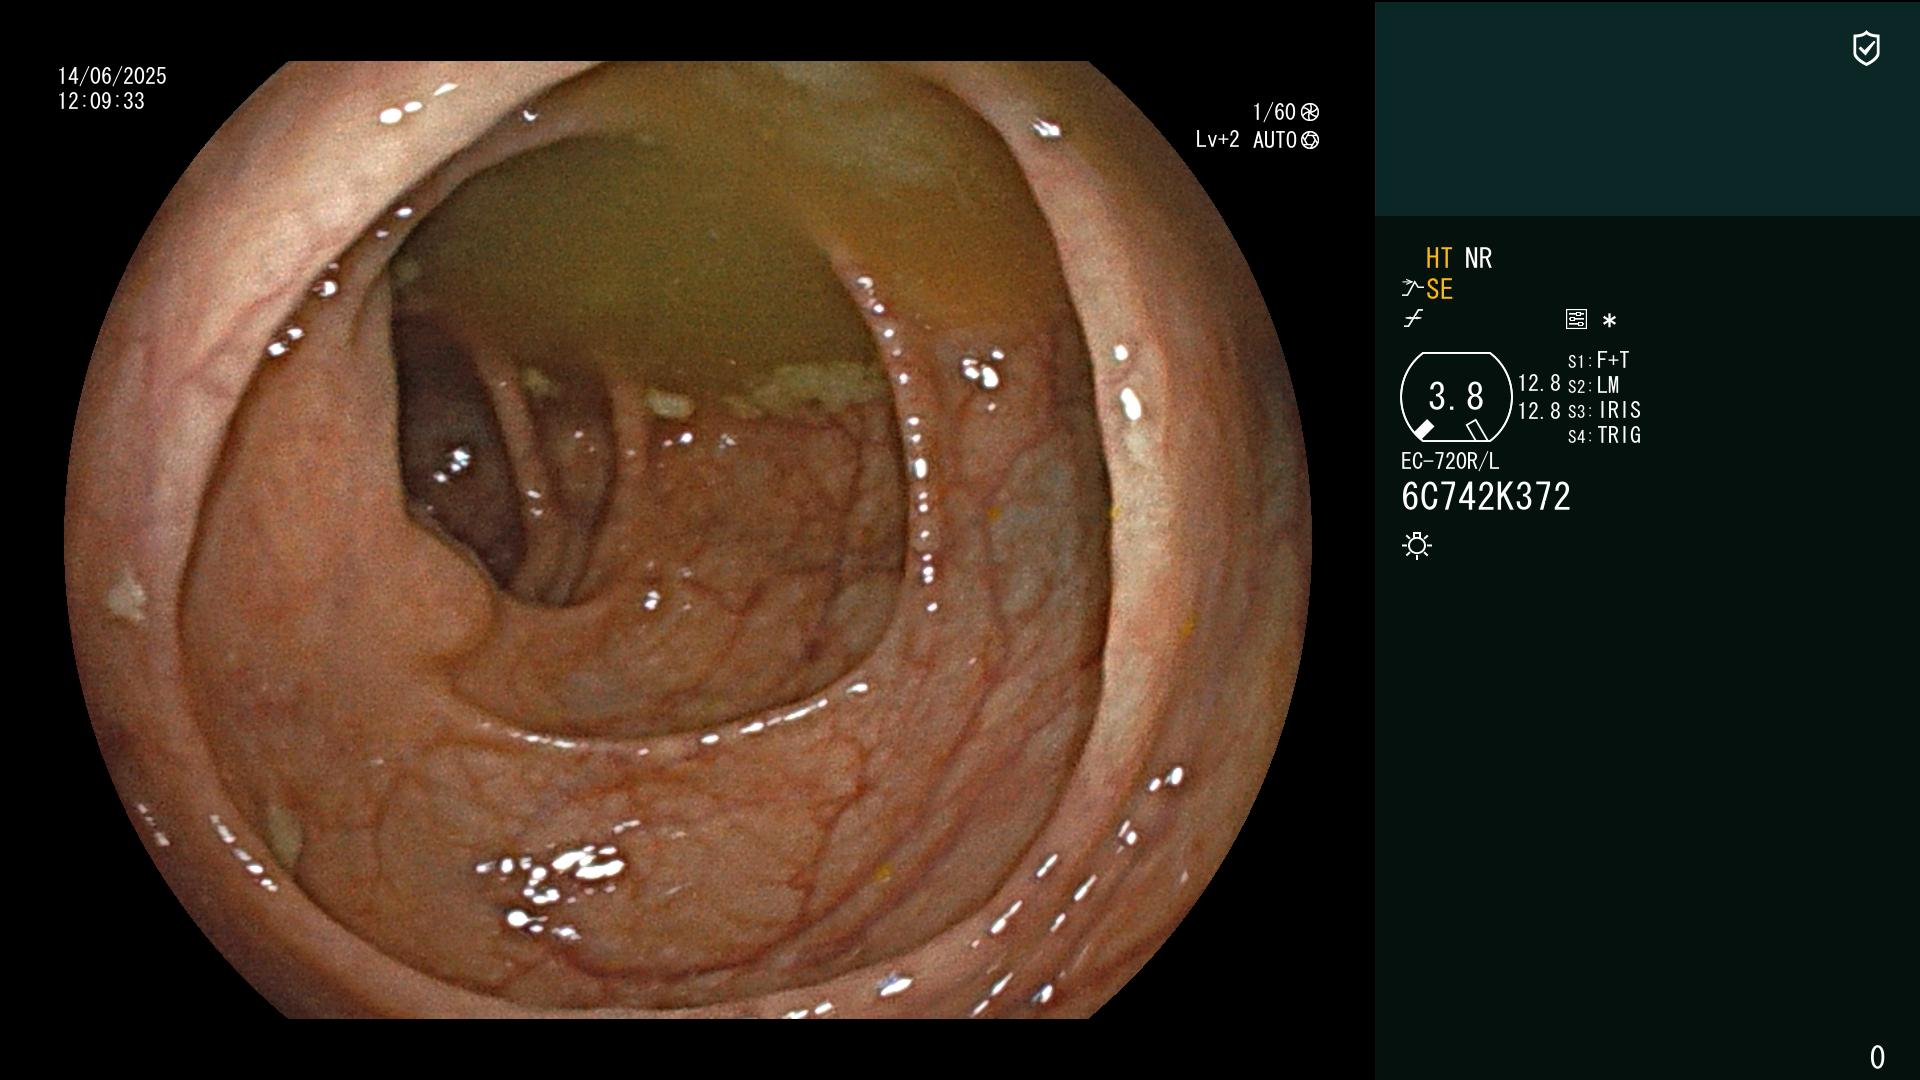
Task: Click the serial number 6C742K372
Action: tap(1486, 497)
